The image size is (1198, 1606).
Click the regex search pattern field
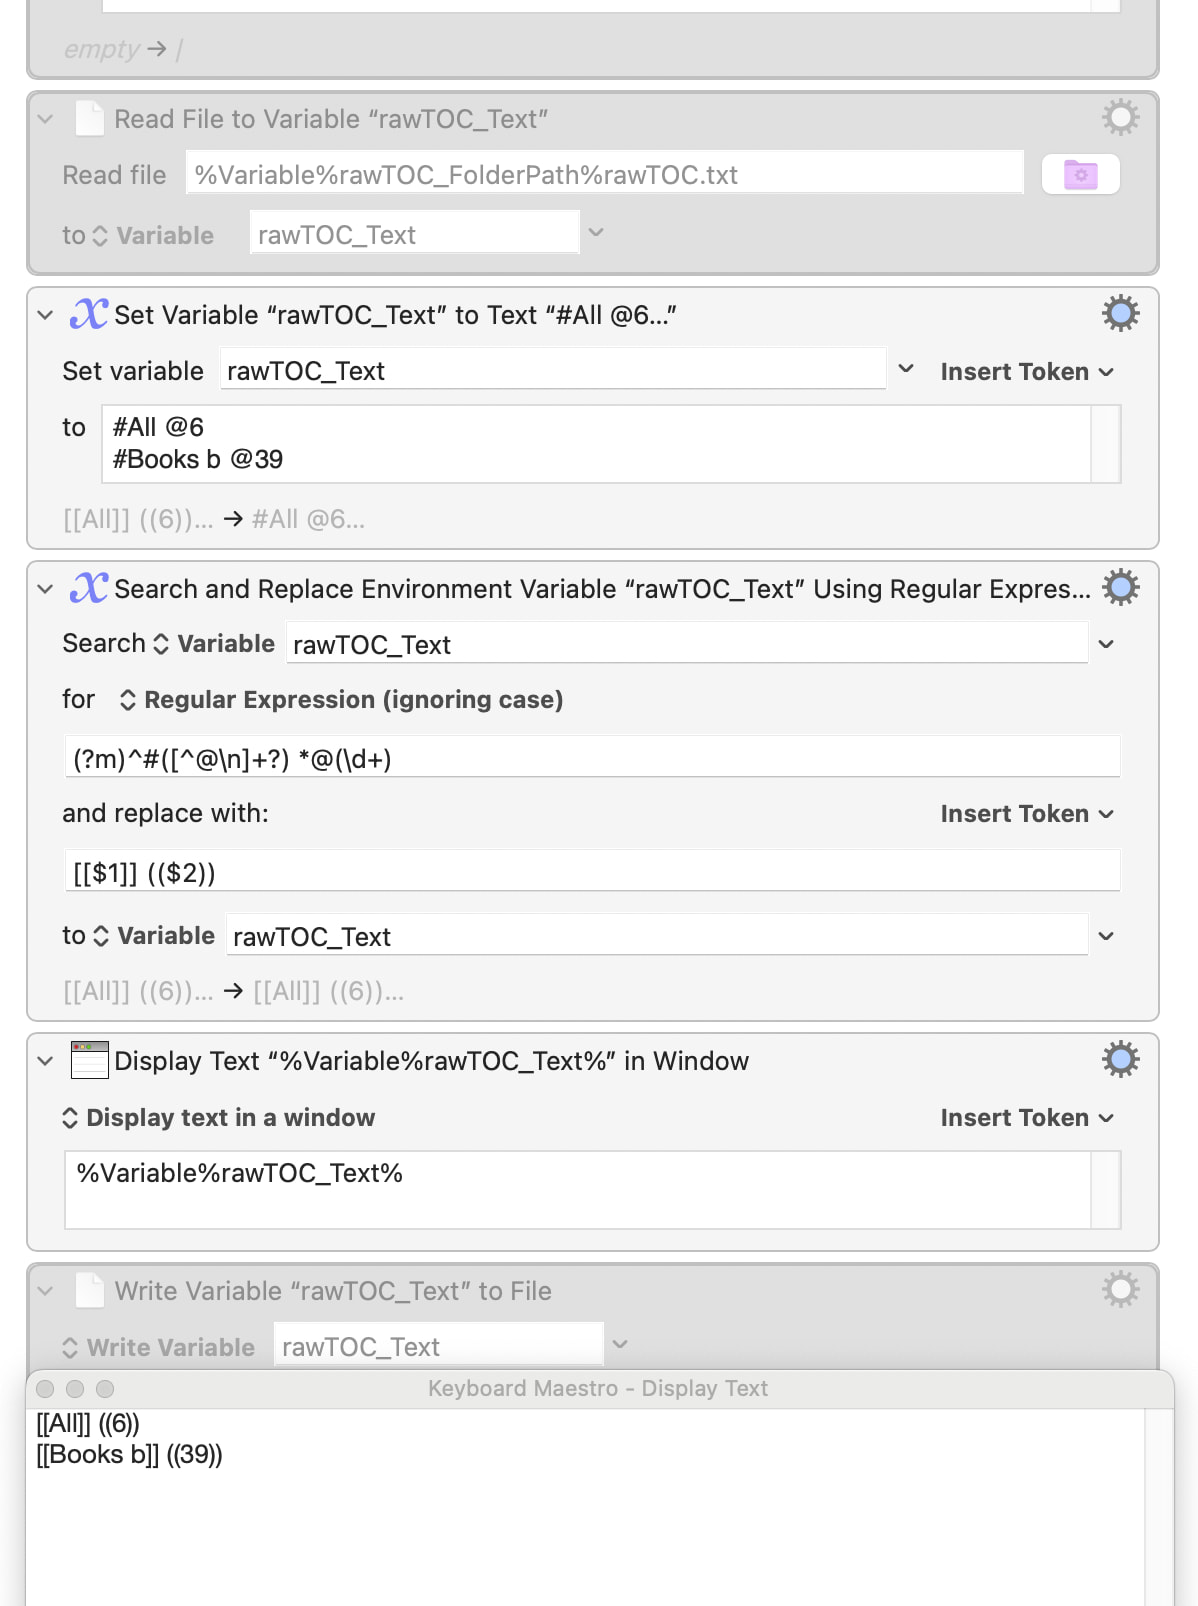592,759
